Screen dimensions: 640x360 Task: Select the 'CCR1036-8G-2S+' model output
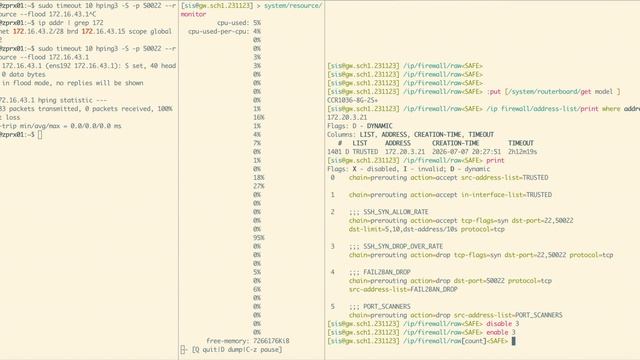point(352,100)
